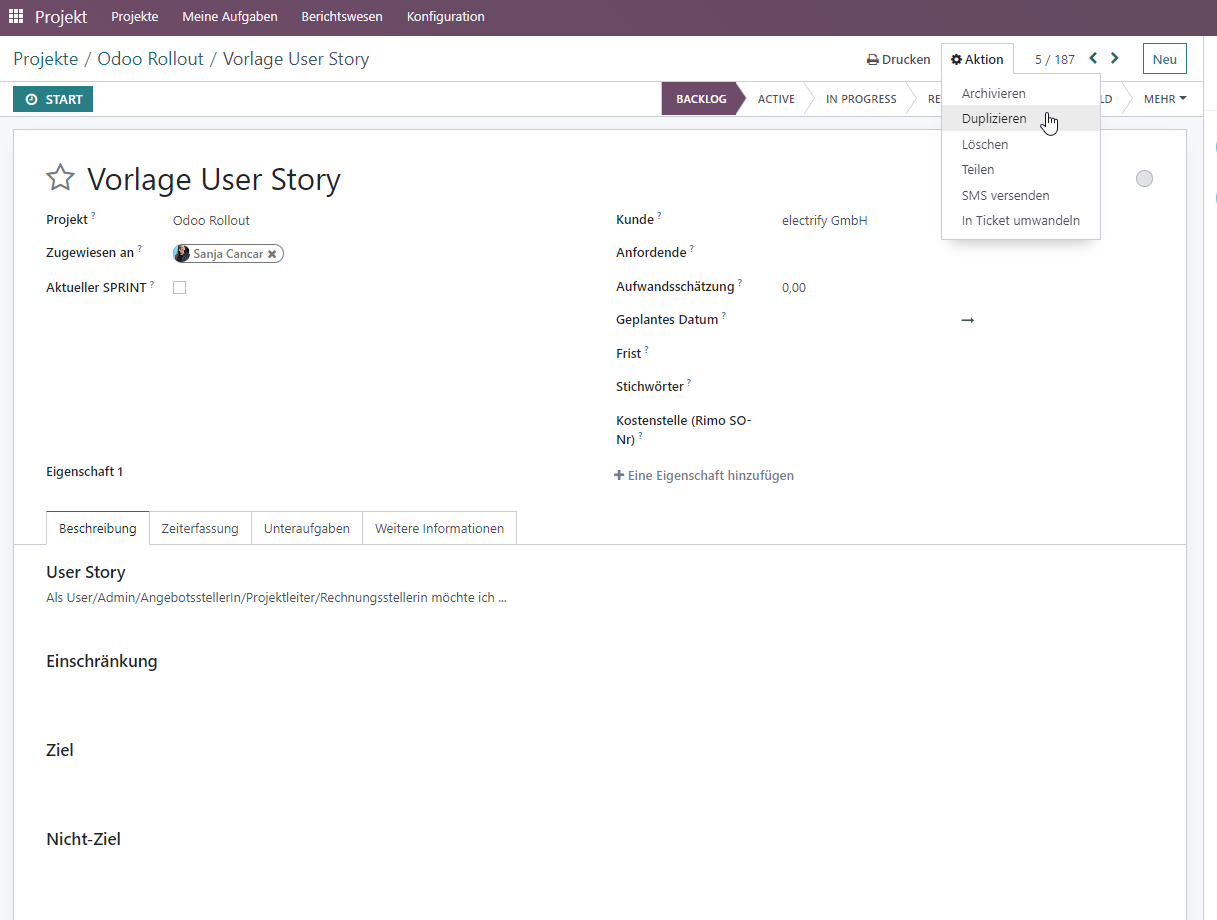The height and width of the screenshot is (920, 1217).
Task: Click the record pager 5 / 187
Action: [1055, 59]
